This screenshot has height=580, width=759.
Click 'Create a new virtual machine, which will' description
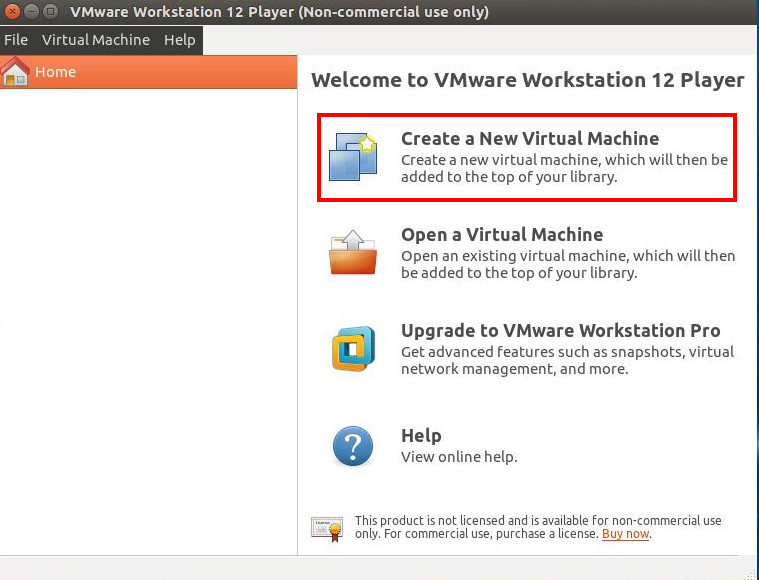pyautogui.click(x=564, y=168)
